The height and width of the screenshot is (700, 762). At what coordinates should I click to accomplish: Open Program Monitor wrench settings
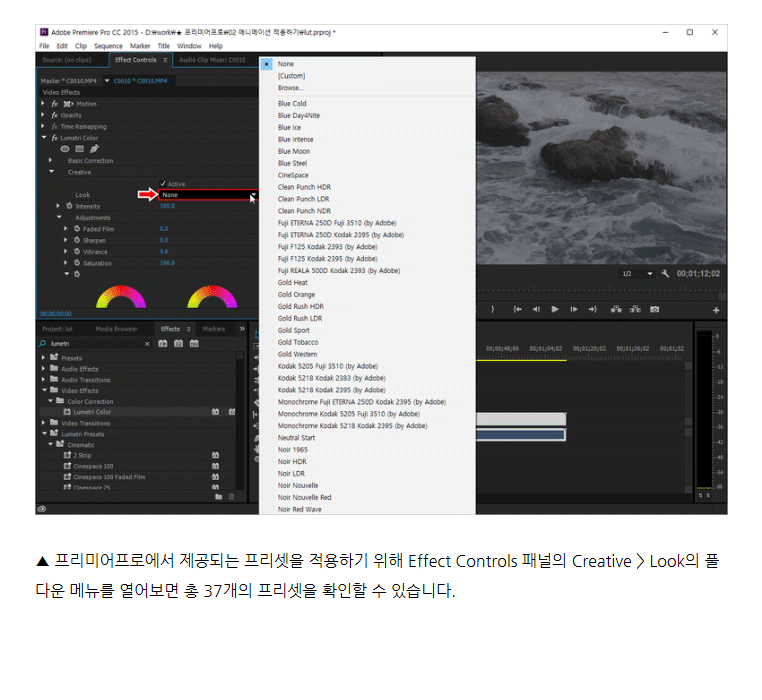(665, 274)
